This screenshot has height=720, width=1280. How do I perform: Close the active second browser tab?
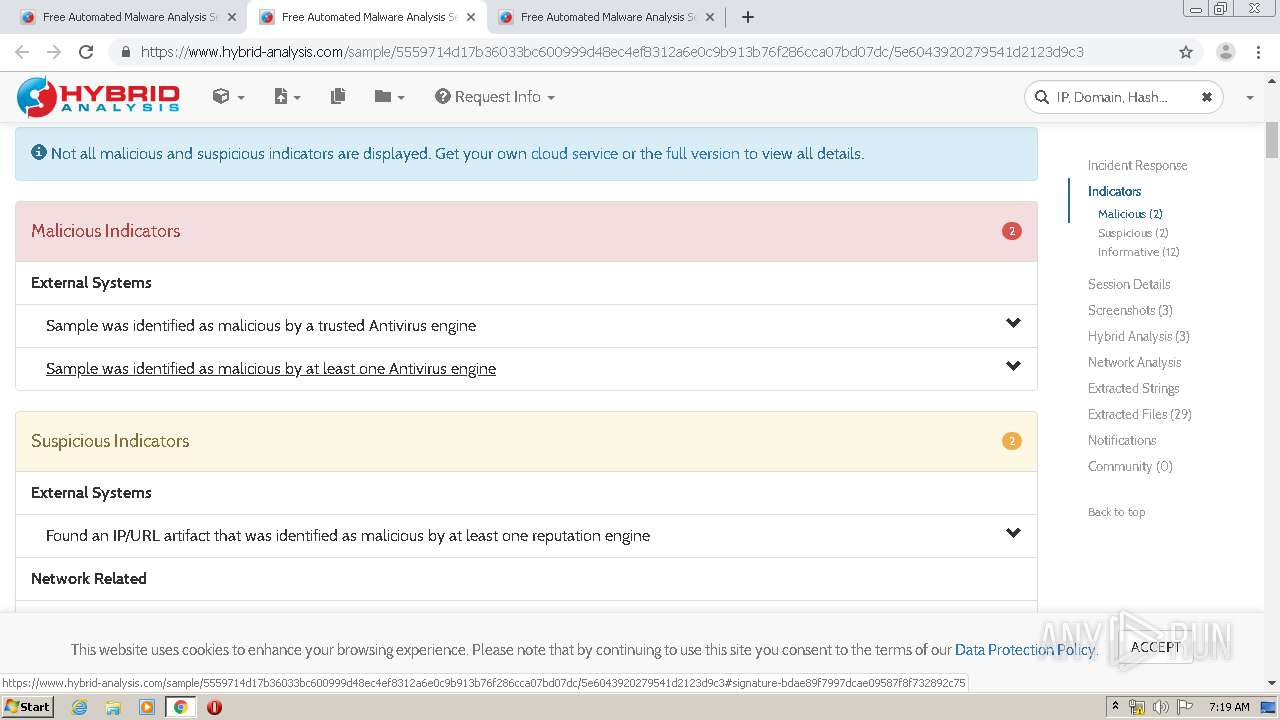point(471,17)
